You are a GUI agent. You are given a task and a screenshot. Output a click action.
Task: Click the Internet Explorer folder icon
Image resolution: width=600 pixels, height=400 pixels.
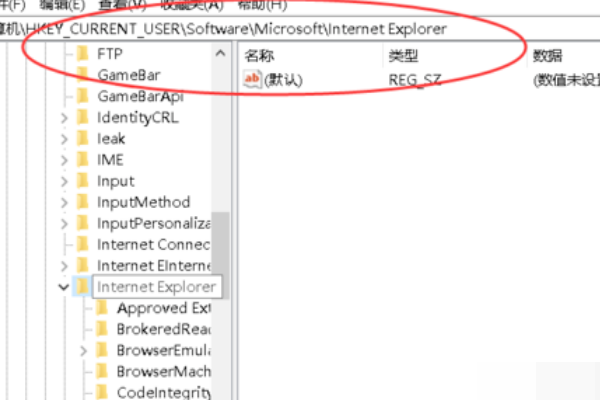click(83, 287)
